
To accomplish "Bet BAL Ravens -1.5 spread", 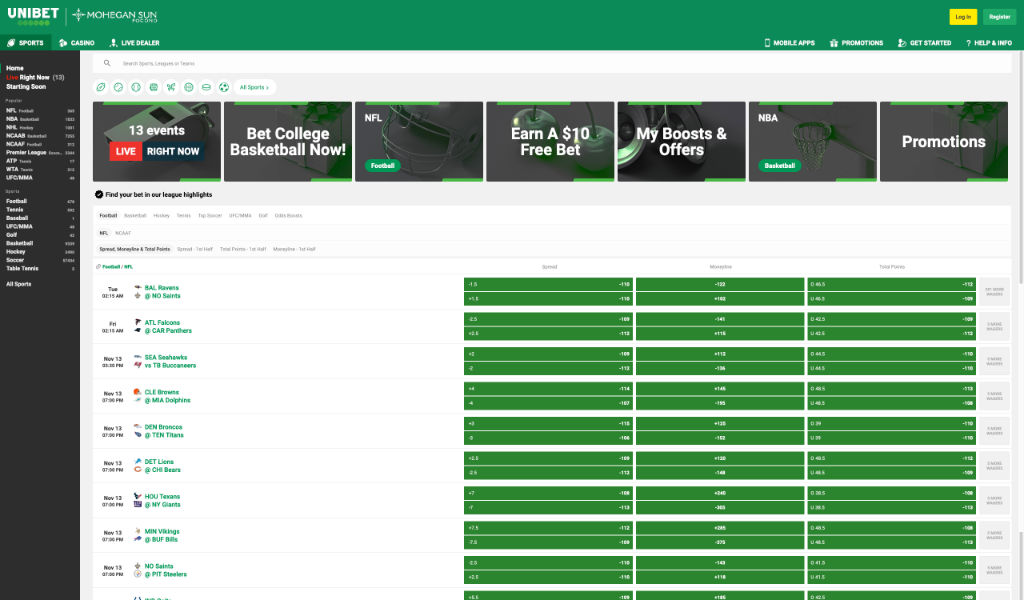I will click(x=548, y=284).
